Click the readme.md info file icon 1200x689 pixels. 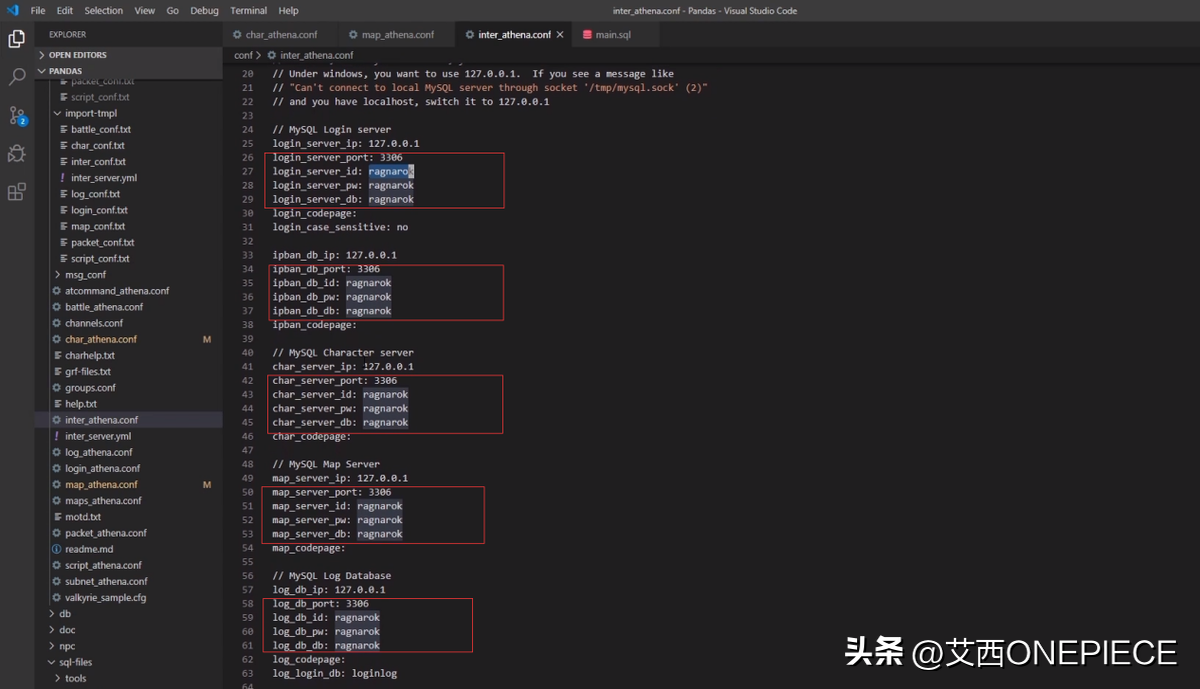pyautogui.click(x=57, y=549)
